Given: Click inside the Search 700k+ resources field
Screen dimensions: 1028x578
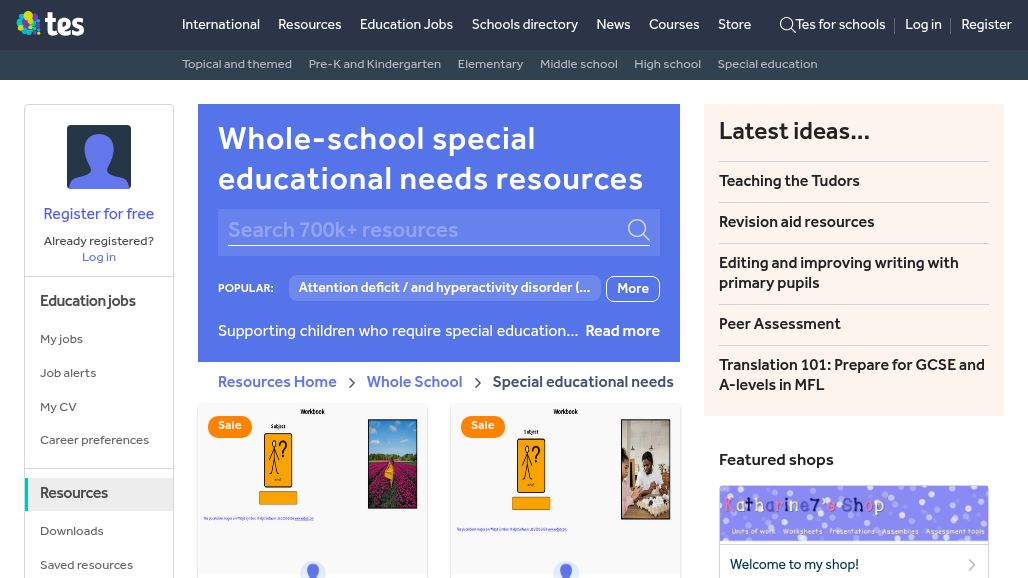Looking at the screenshot, I should pos(420,230).
